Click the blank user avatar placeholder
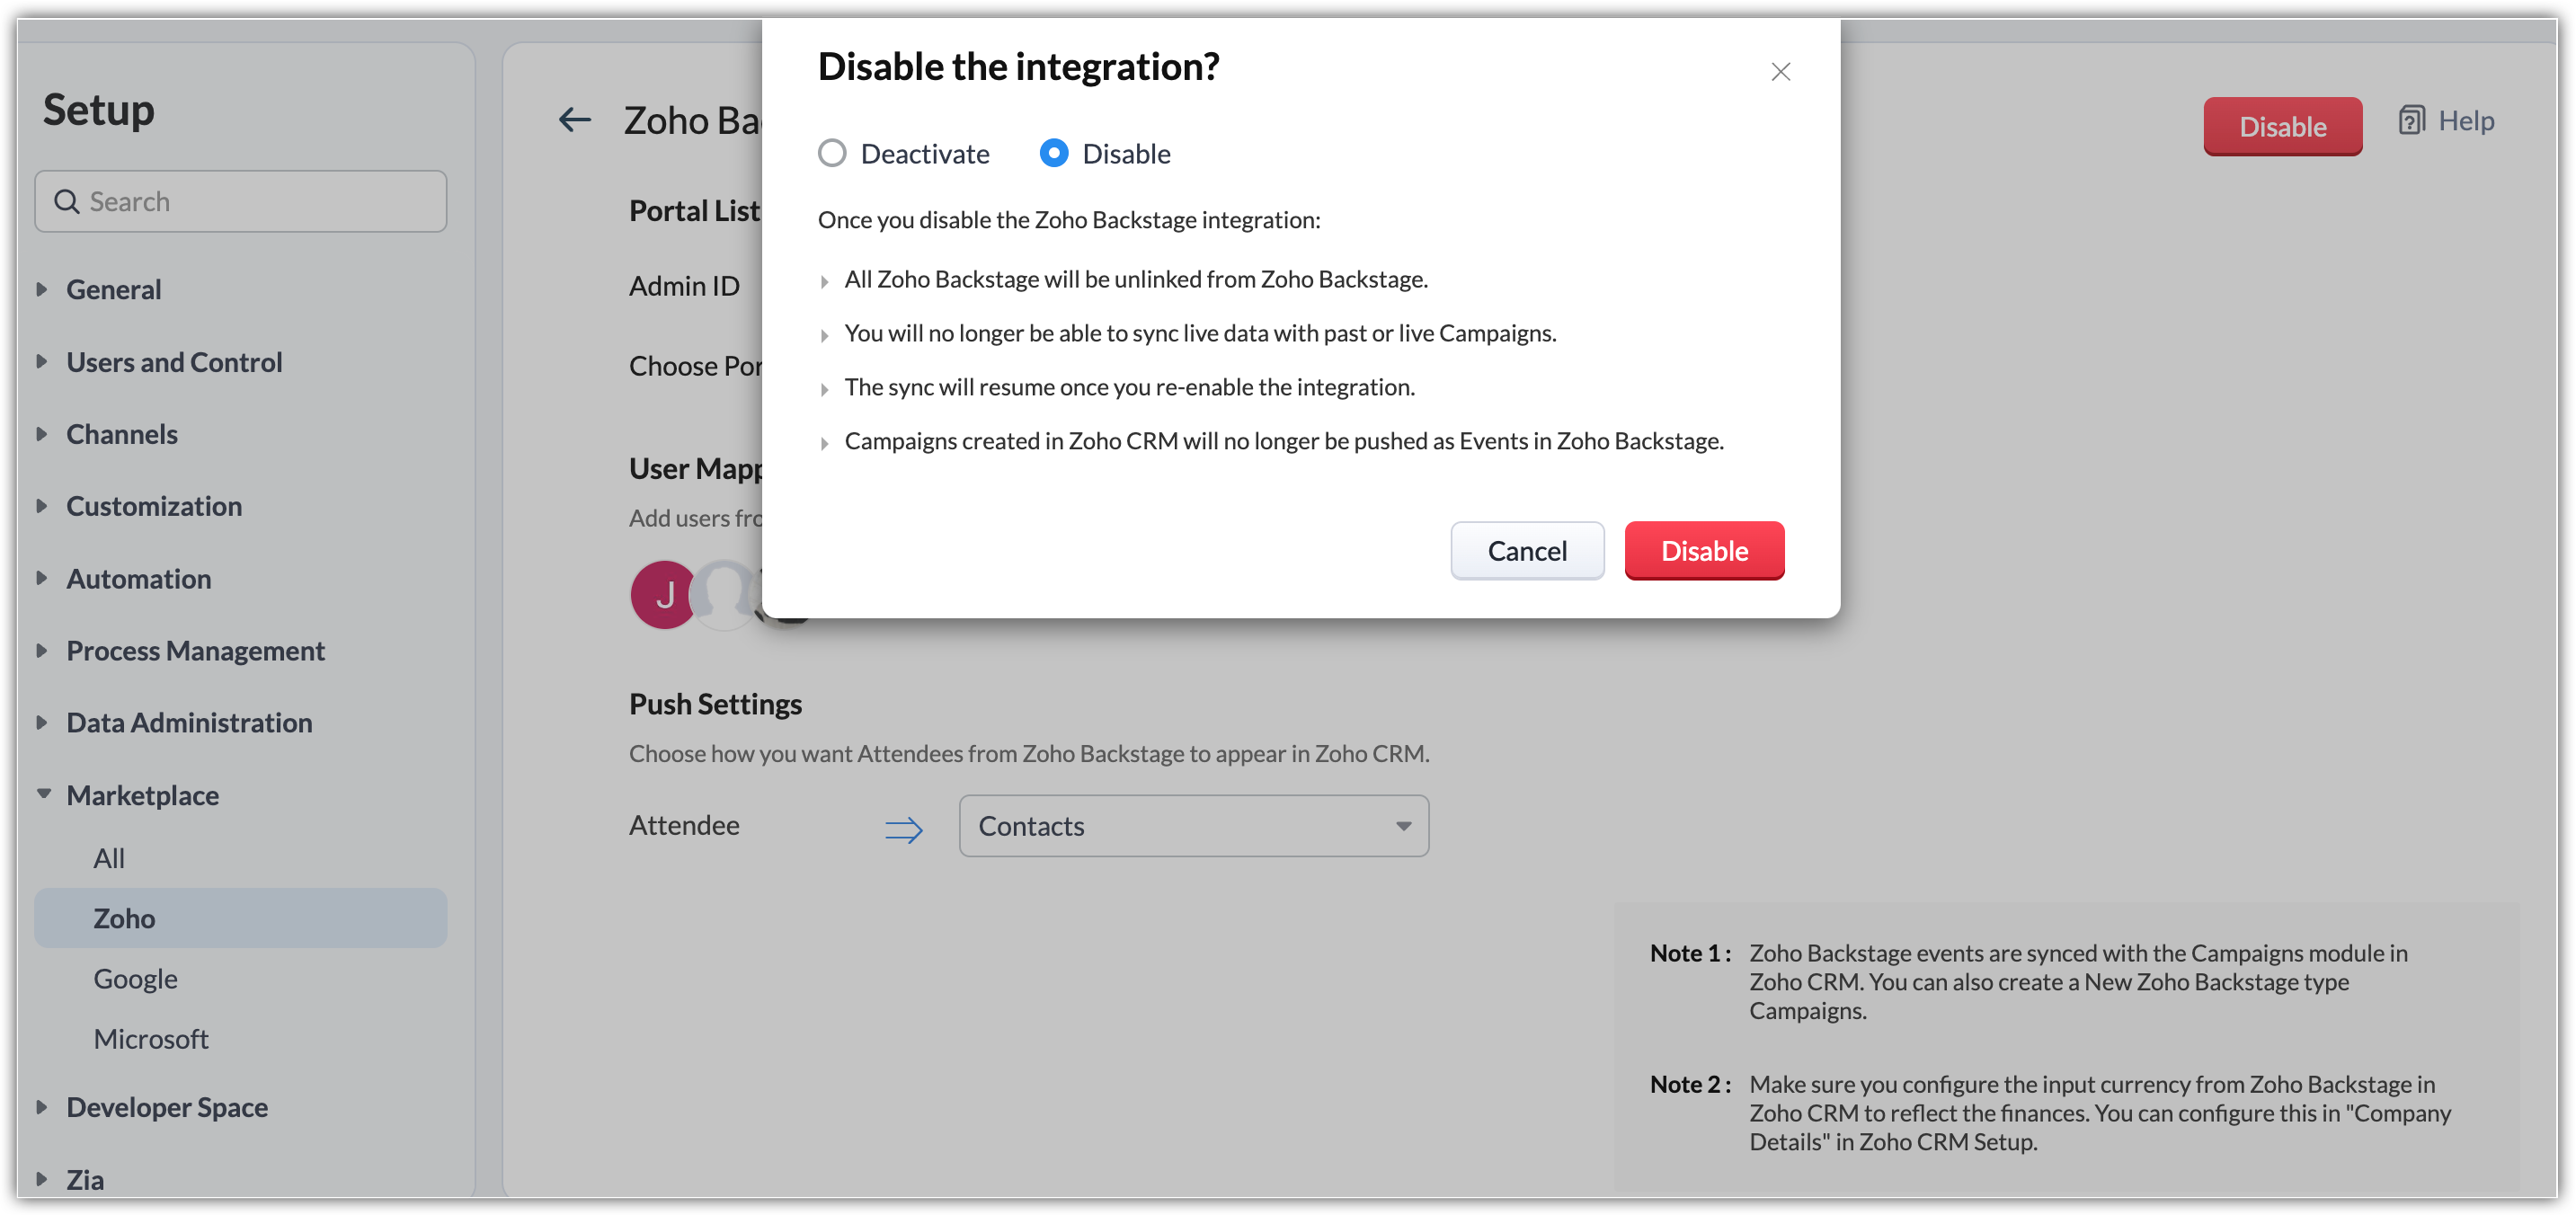Image resolution: width=2576 pixels, height=1215 pixels. (726, 595)
